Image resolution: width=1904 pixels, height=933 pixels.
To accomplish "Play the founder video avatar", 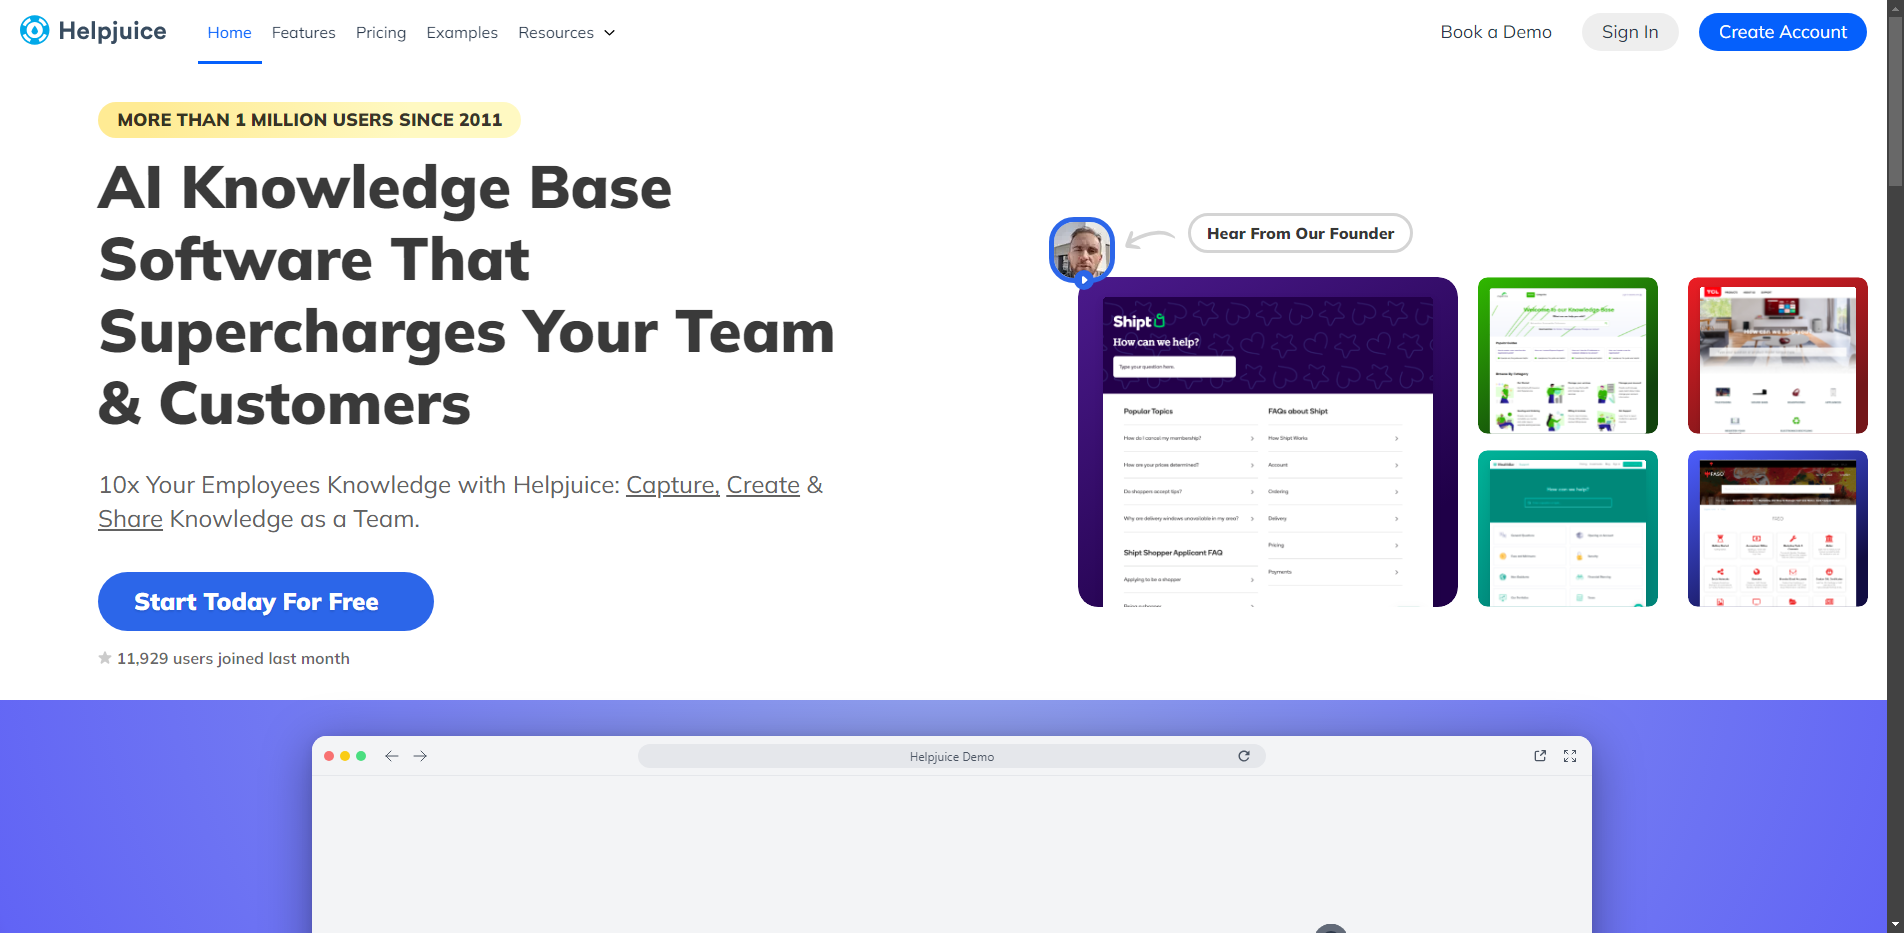I will coord(1082,251).
